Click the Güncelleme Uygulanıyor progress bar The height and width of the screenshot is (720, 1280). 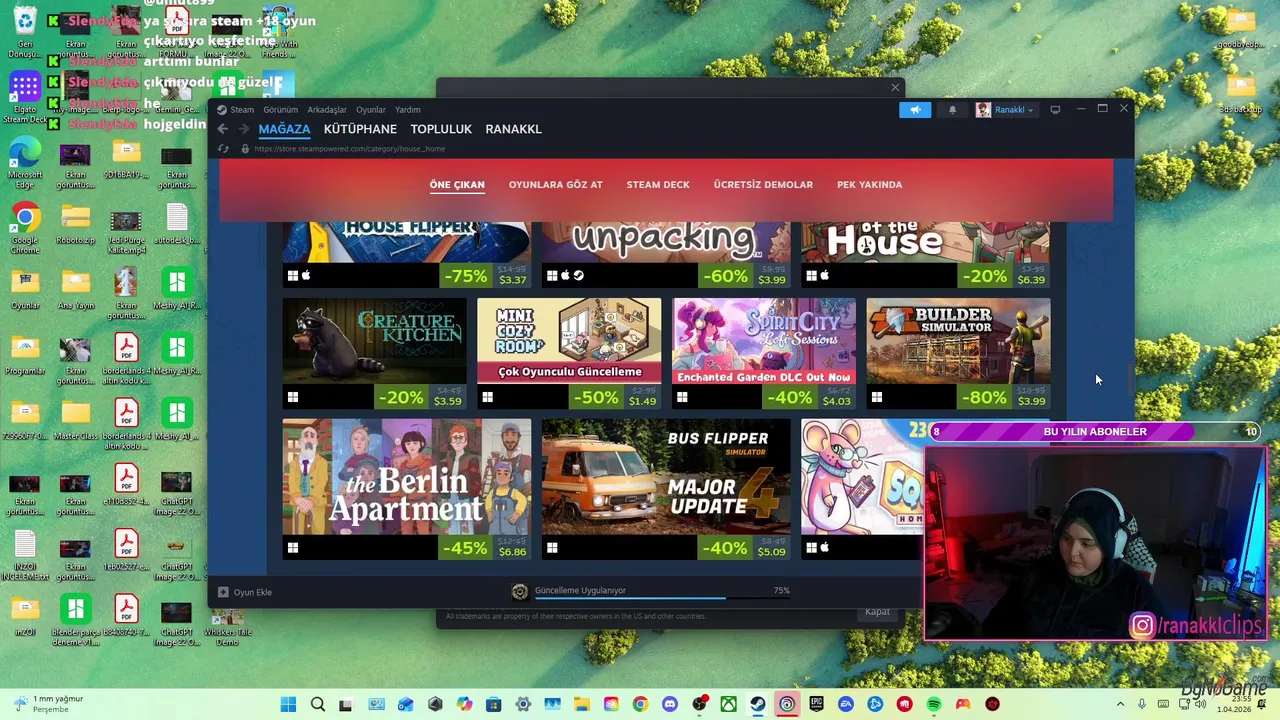[x=664, y=598]
